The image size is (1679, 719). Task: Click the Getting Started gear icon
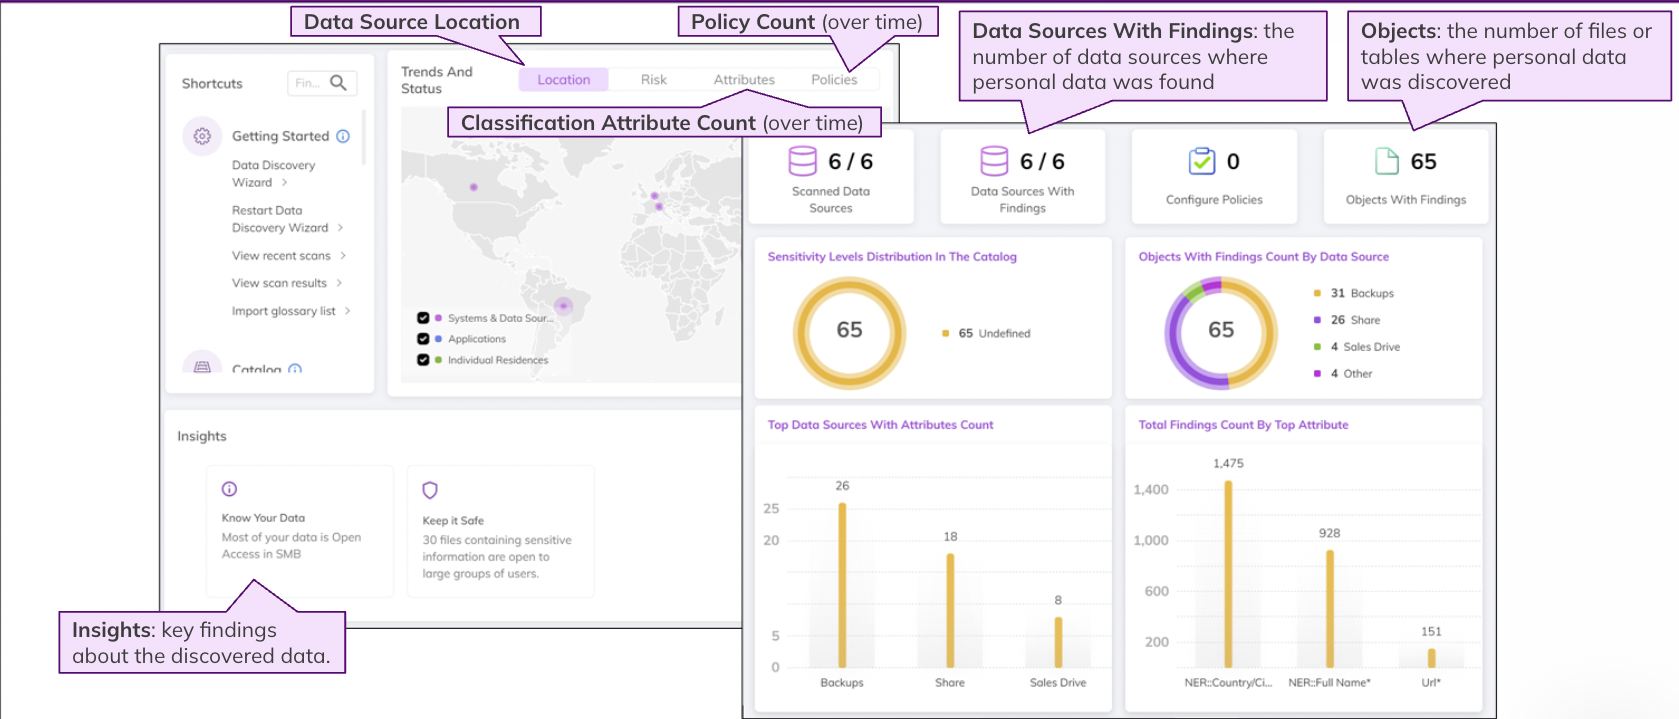click(202, 136)
